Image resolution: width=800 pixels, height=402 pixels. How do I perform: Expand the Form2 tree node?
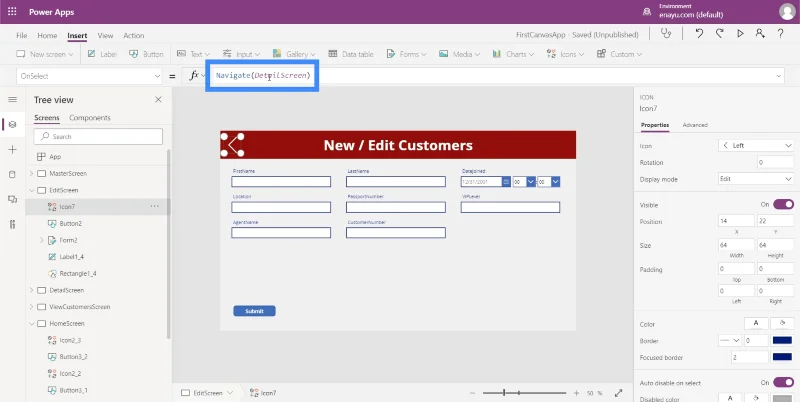click(x=42, y=240)
